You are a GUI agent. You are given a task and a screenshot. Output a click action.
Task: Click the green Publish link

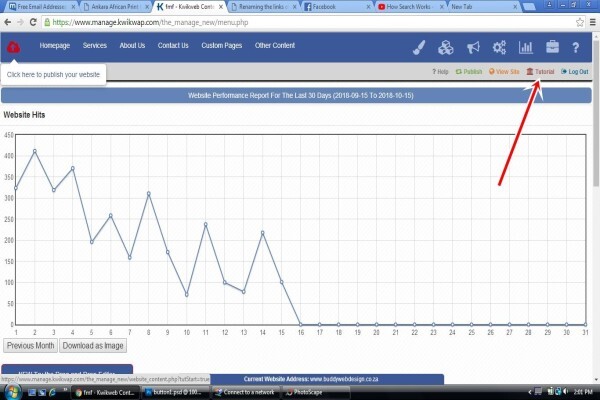click(x=469, y=72)
